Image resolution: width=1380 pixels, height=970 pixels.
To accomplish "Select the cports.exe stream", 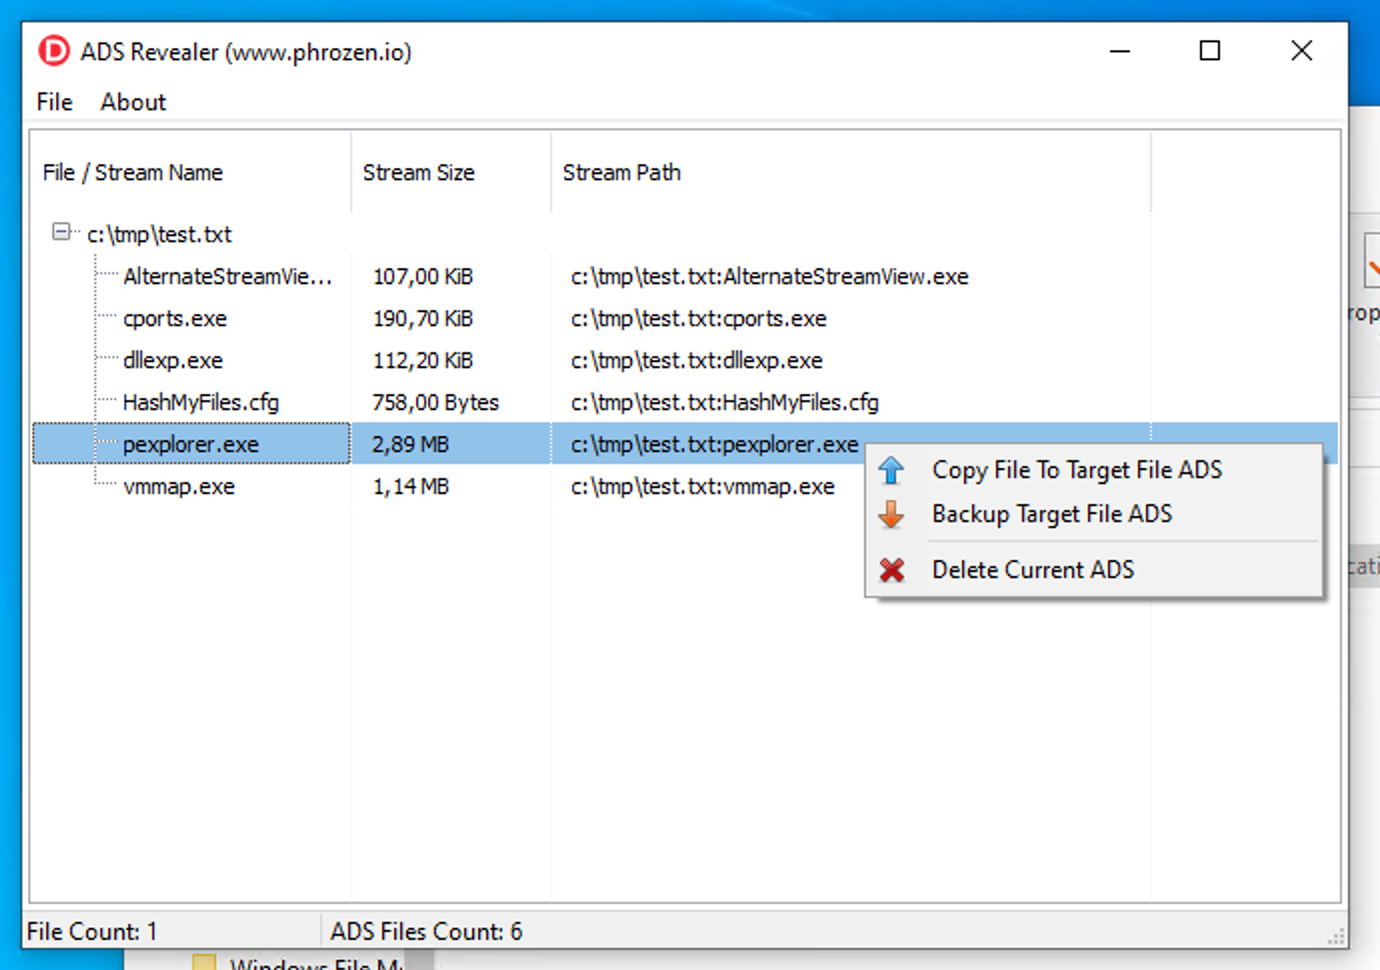I will (x=175, y=318).
